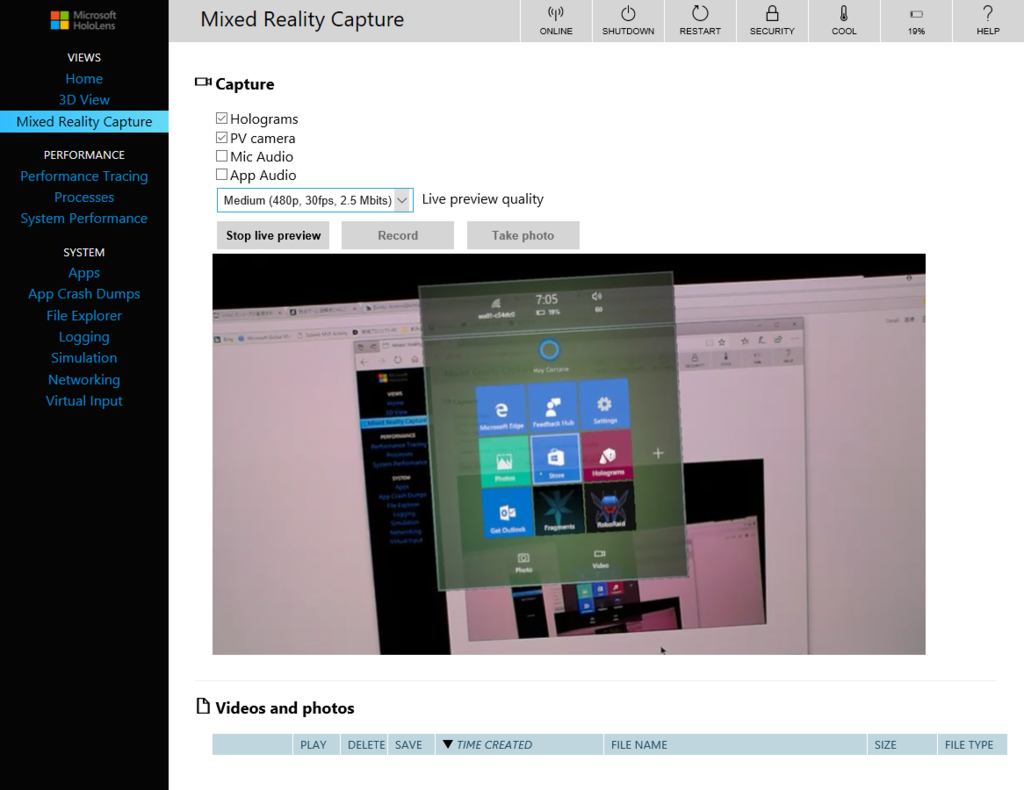Image resolution: width=1024 pixels, height=790 pixels.
Task: Check the Mic Audio option
Action: [x=221, y=156]
